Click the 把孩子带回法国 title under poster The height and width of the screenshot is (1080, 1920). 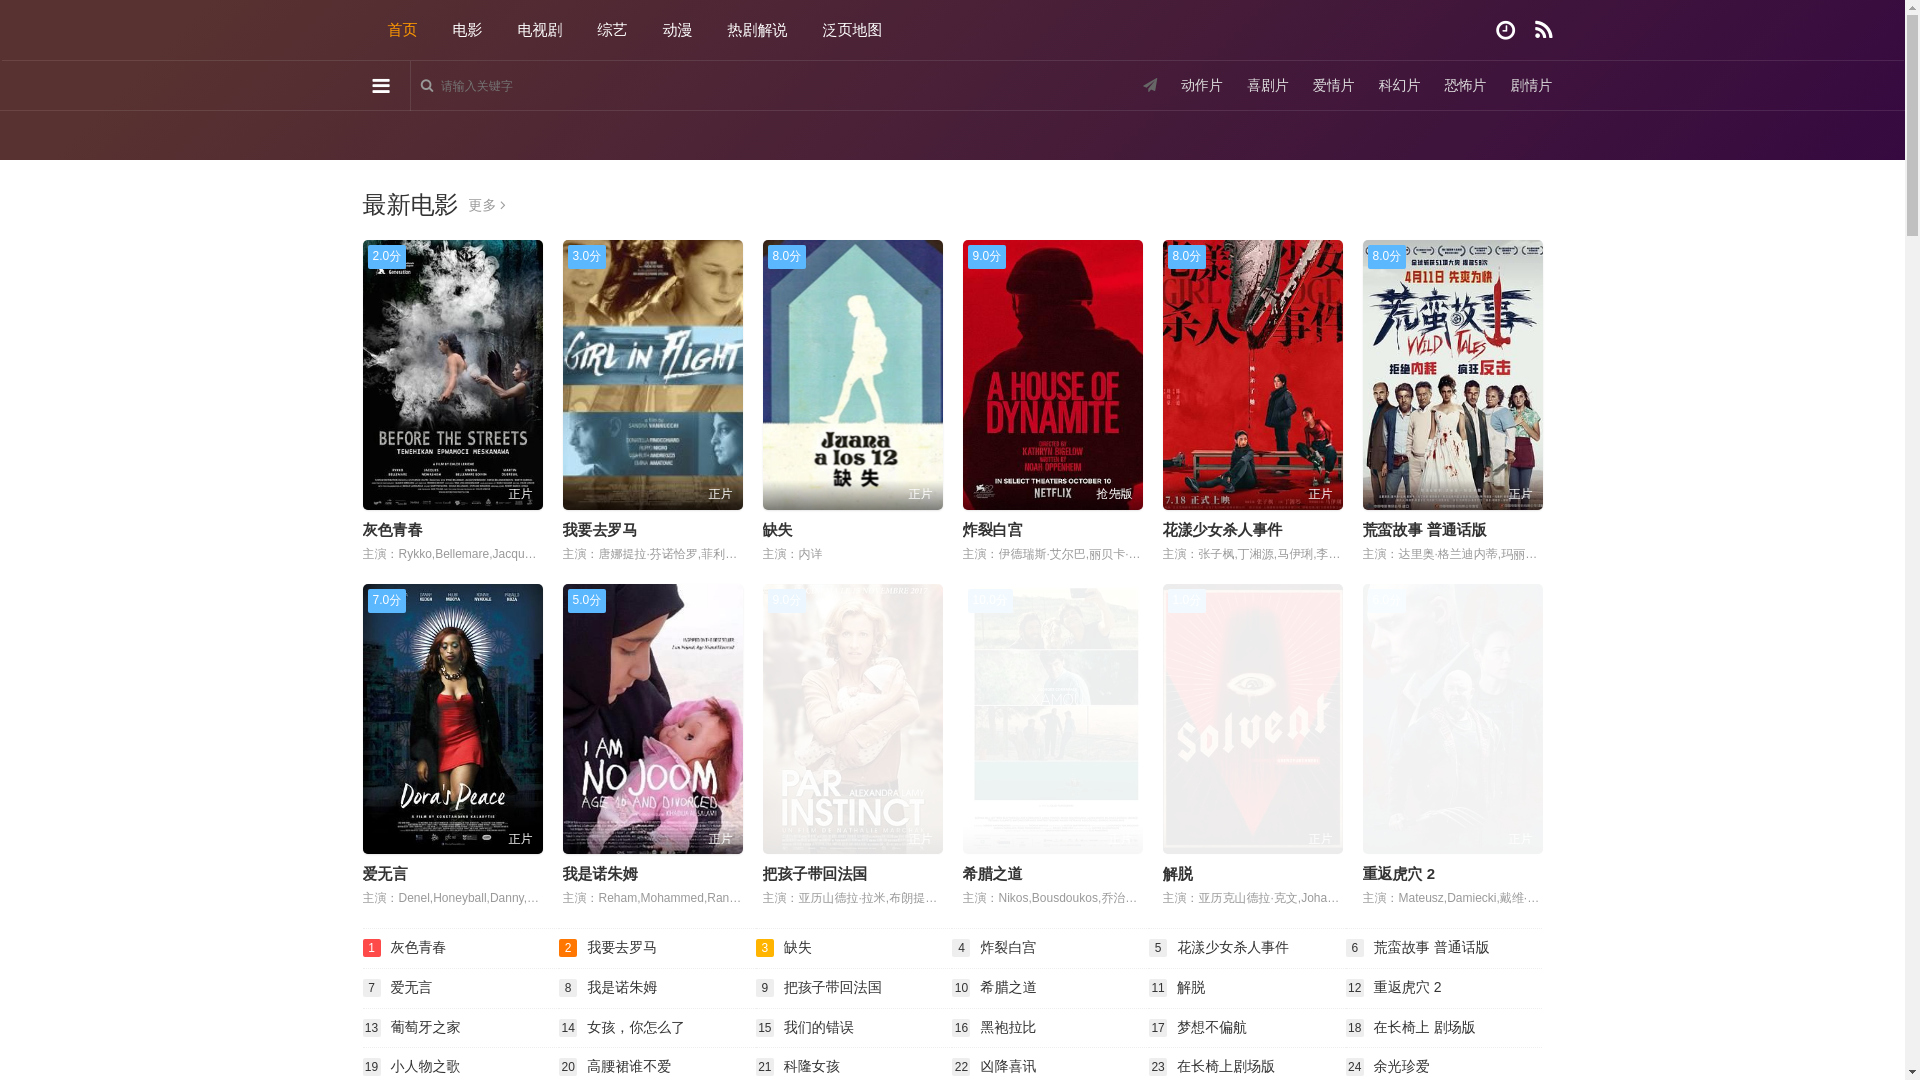pyautogui.click(x=815, y=874)
